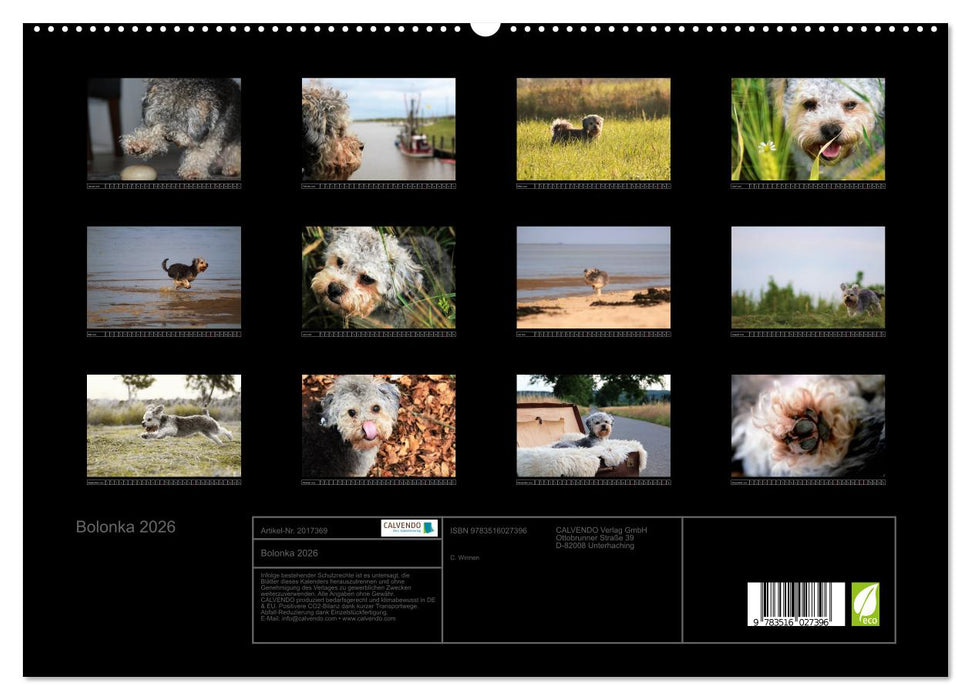The height and width of the screenshot is (700, 971).
Task: Toggle the dog in tall grass image
Action: tap(595, 130)
